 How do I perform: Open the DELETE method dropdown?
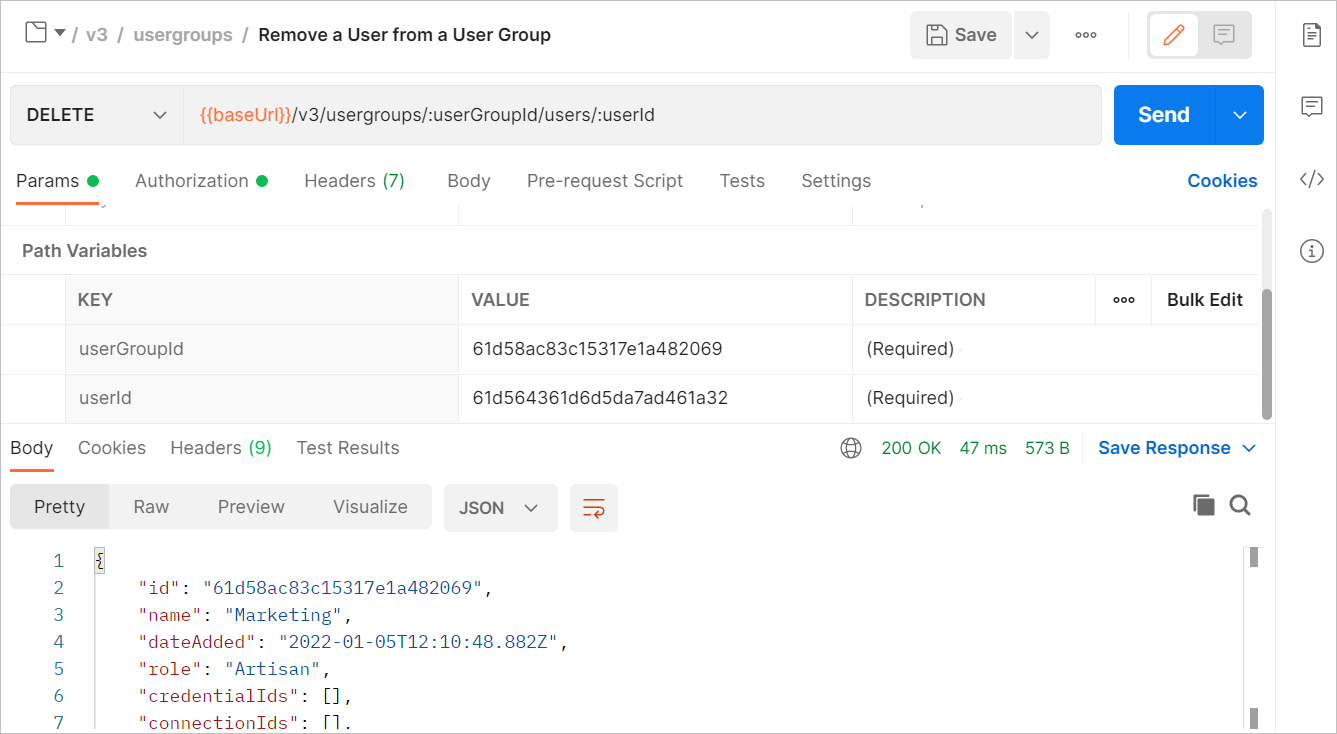(x=95, y=114)
